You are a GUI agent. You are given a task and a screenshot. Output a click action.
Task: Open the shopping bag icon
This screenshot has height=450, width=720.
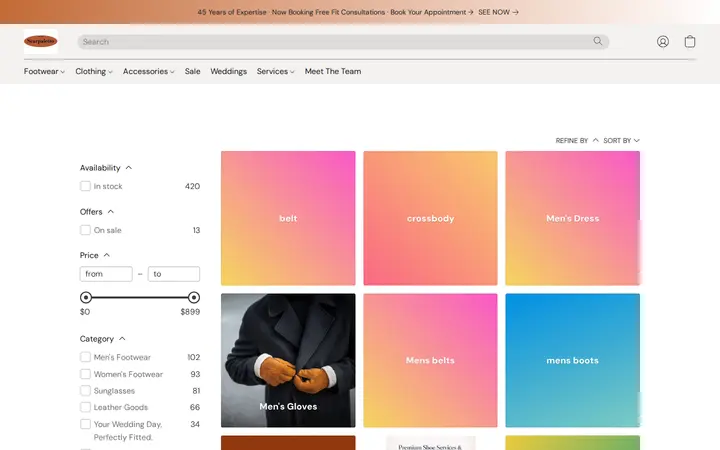690,41
